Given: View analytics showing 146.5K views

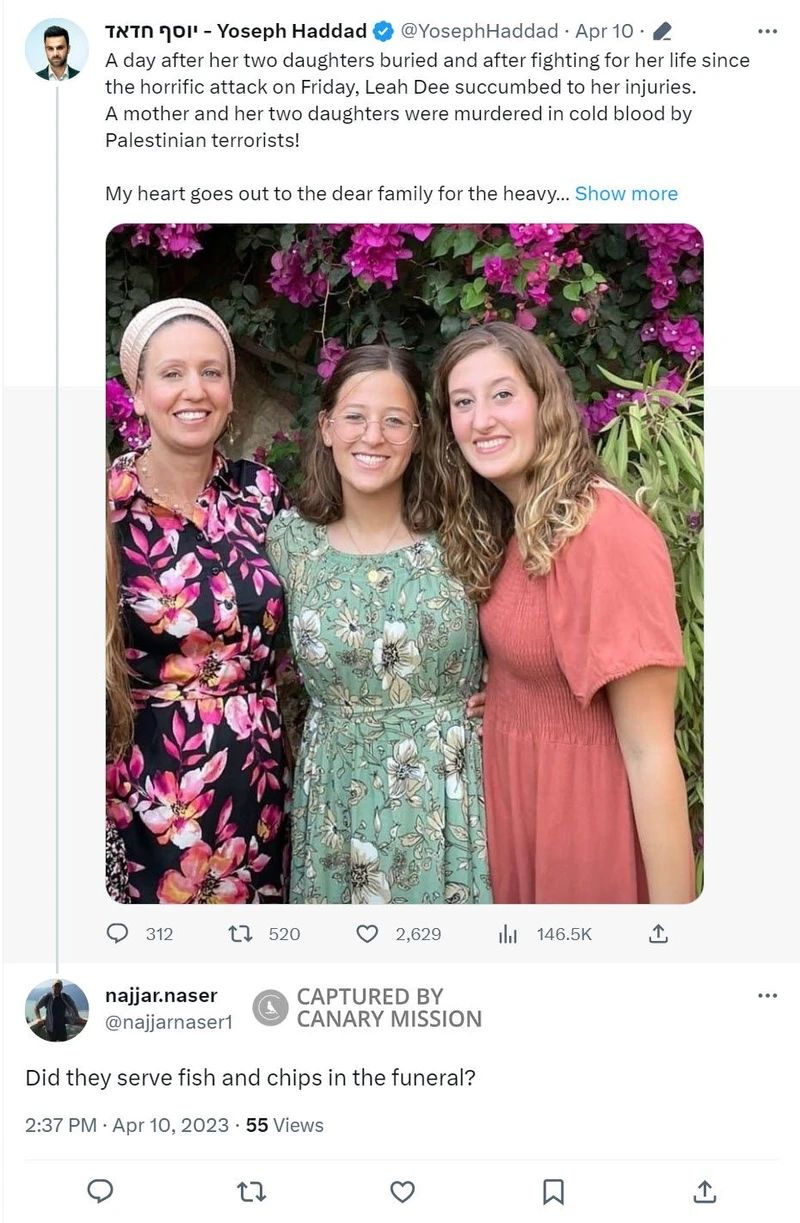Looking at the screenshot, I should click(509, 934).
